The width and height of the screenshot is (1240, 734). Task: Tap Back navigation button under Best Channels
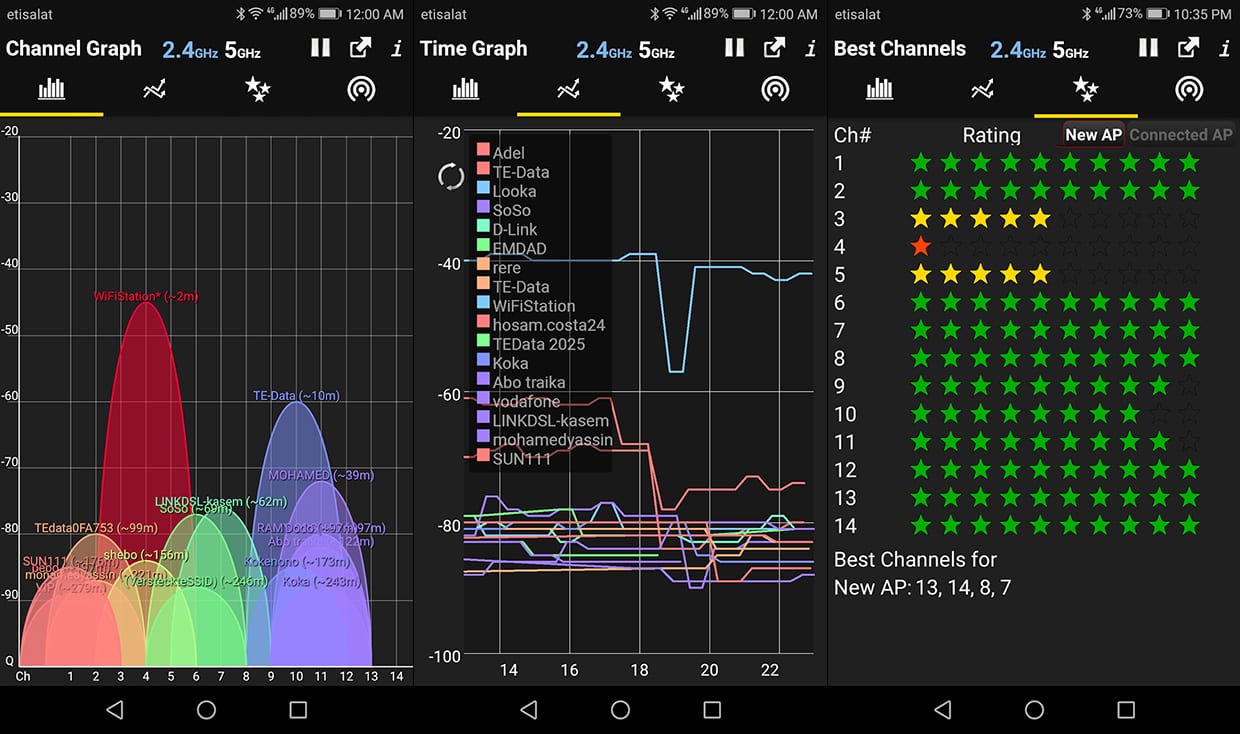tap(942, 710)
